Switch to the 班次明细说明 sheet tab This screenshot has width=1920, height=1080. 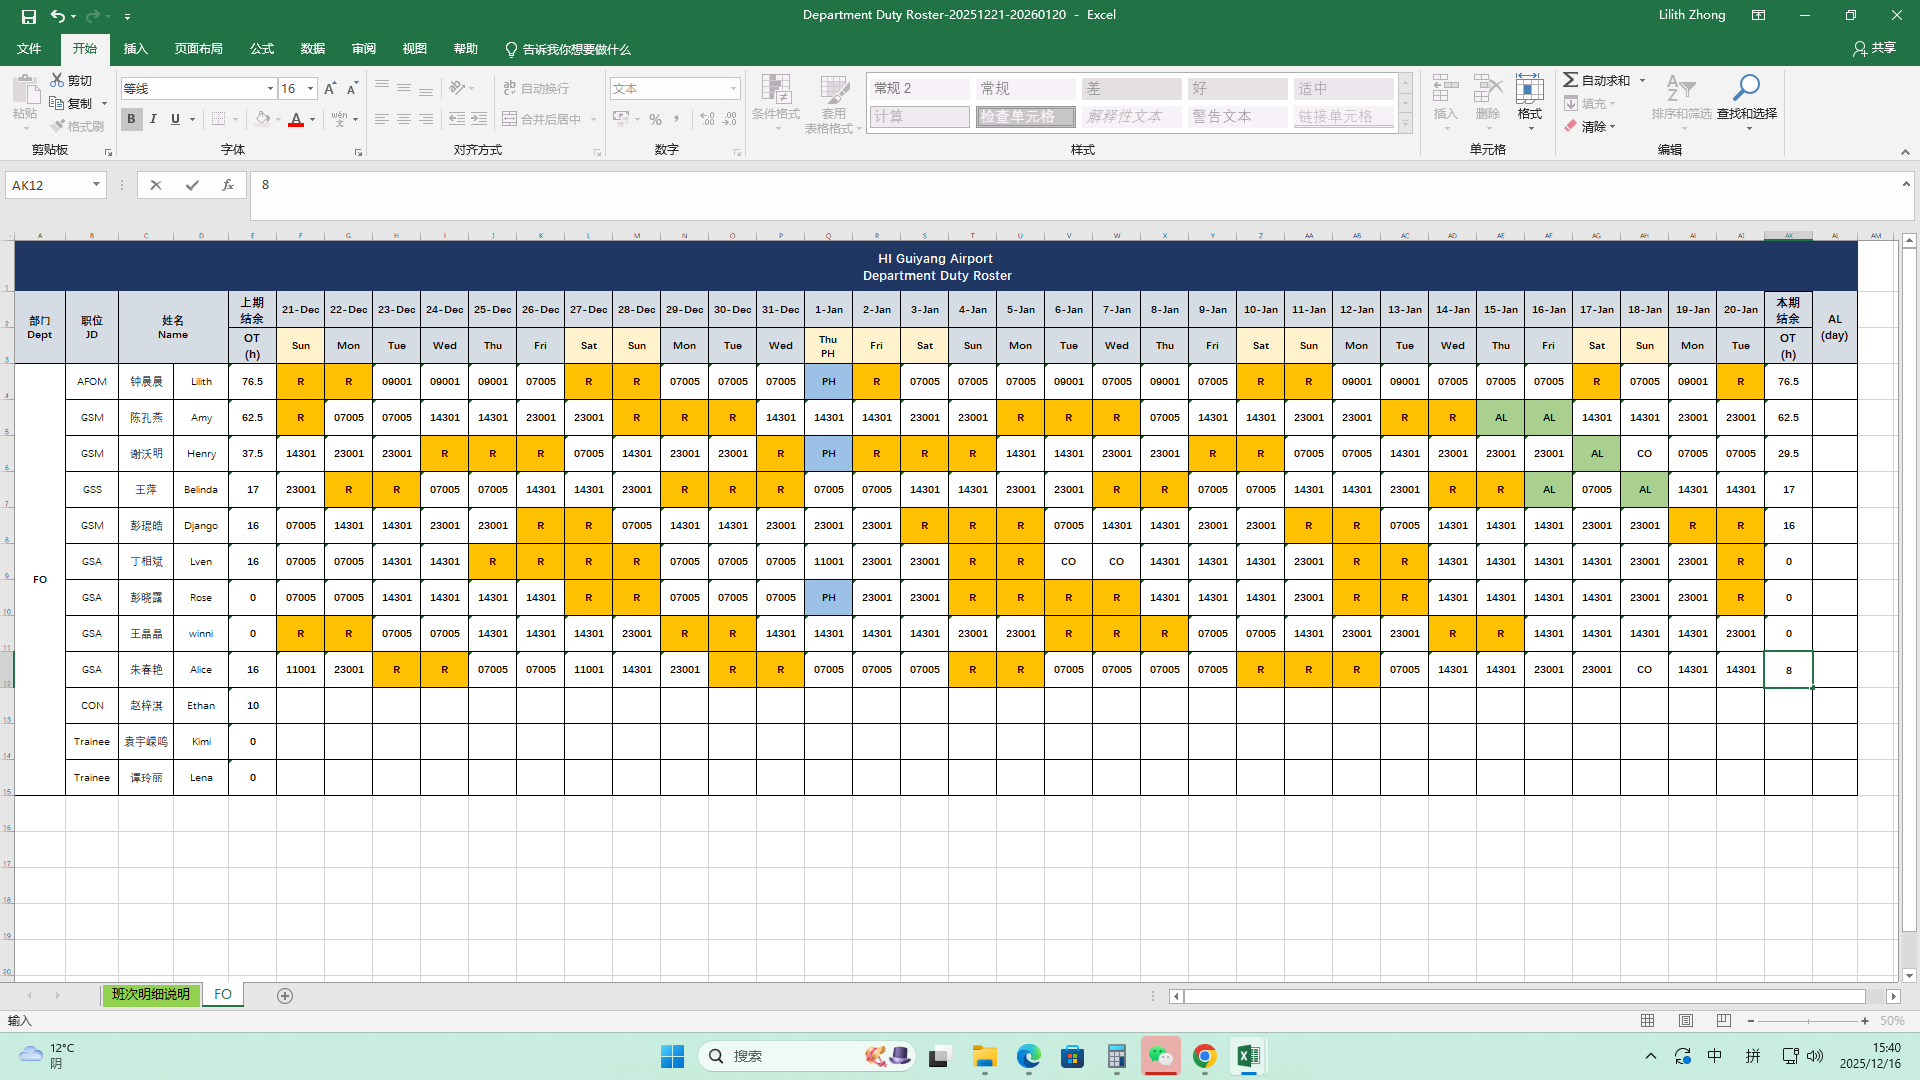pyautogui.click(x=150, y=994)
